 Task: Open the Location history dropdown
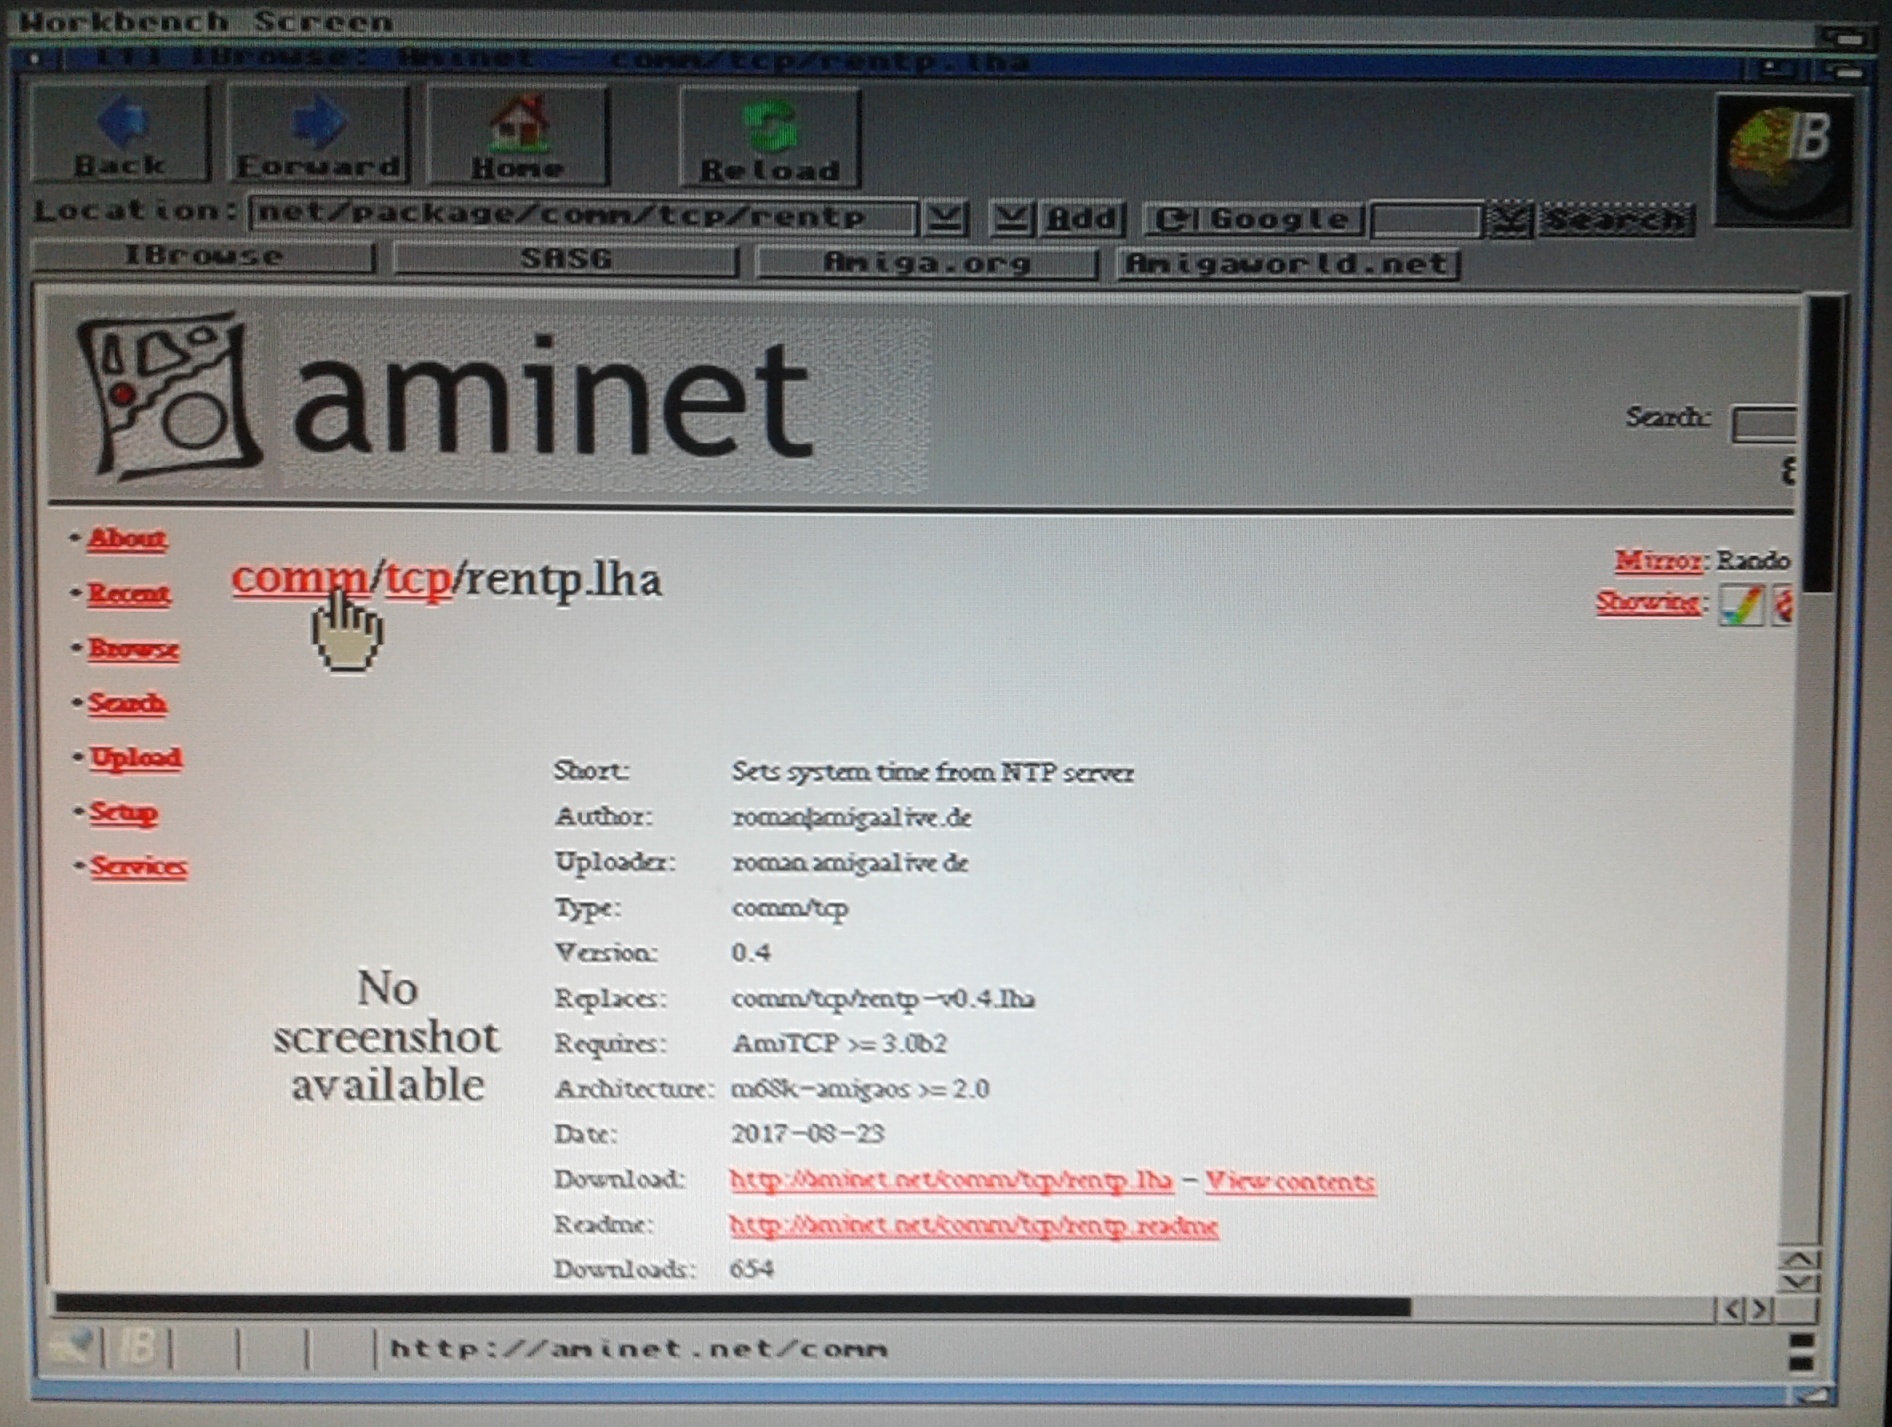click(945, 217)
